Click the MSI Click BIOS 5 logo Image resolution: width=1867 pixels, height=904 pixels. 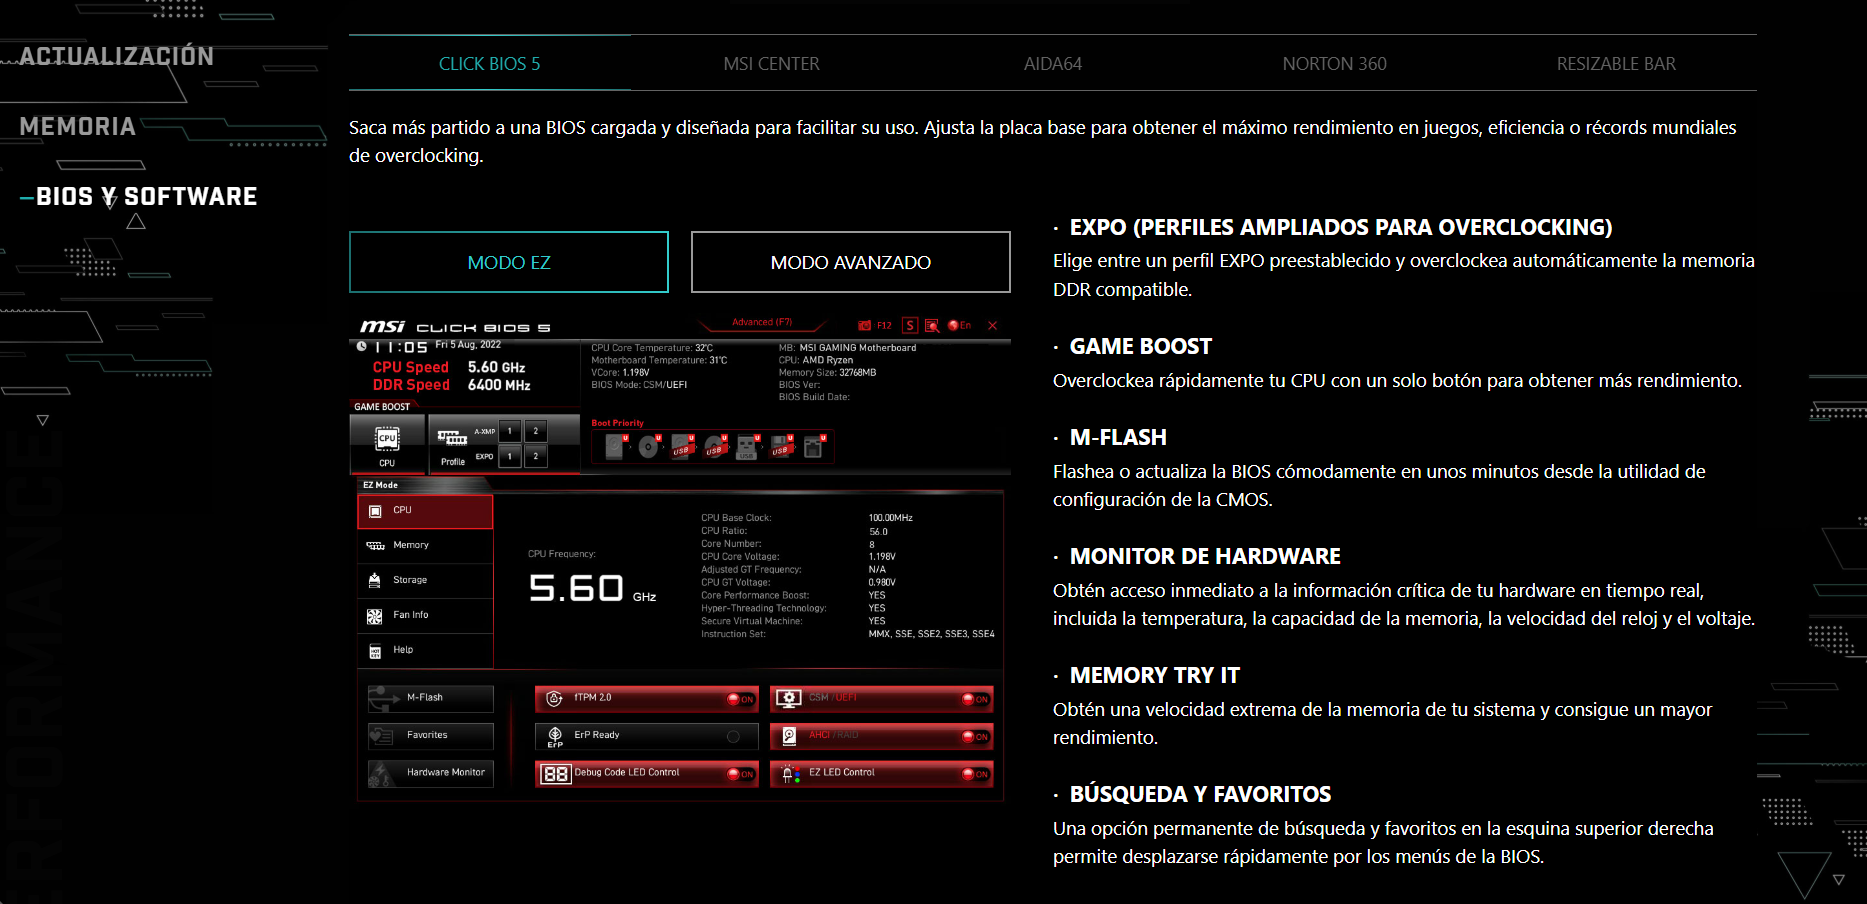point(455,327)
